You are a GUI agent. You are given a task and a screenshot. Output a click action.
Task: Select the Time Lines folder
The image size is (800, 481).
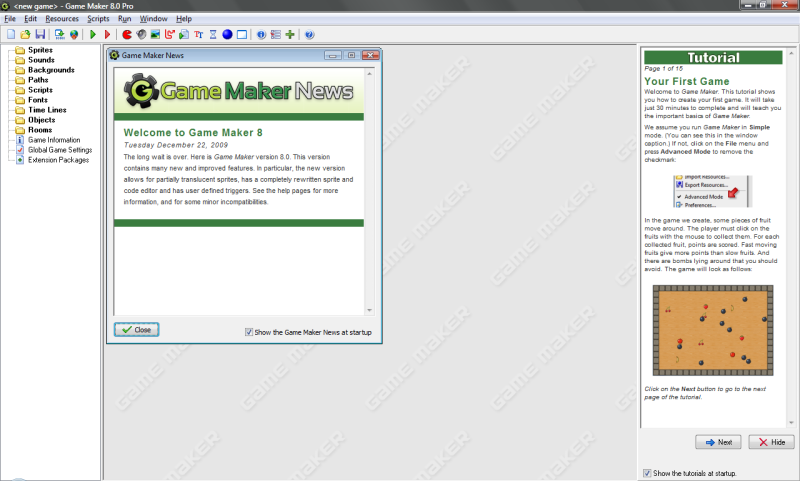click(x=47, y=110)
